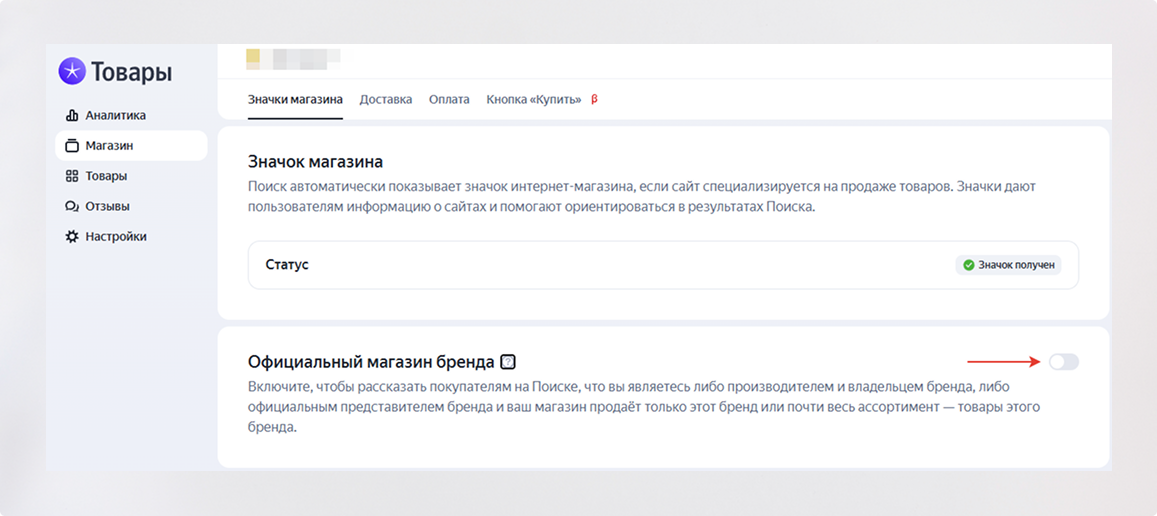Click the purple star Товары logo icon
This screenshot has width=1157, height=516.
72,71
